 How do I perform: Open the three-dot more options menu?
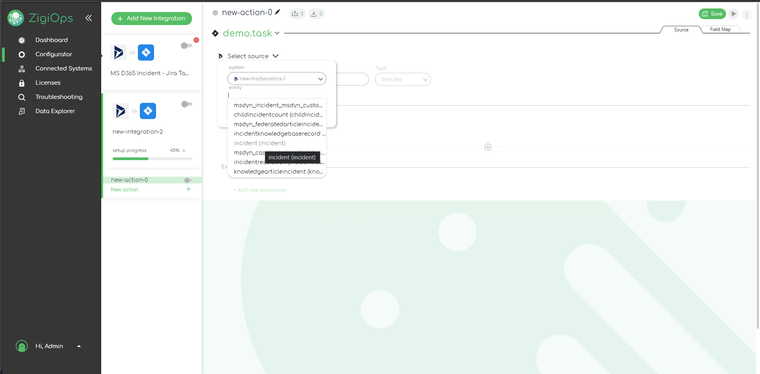click(746, 15)
